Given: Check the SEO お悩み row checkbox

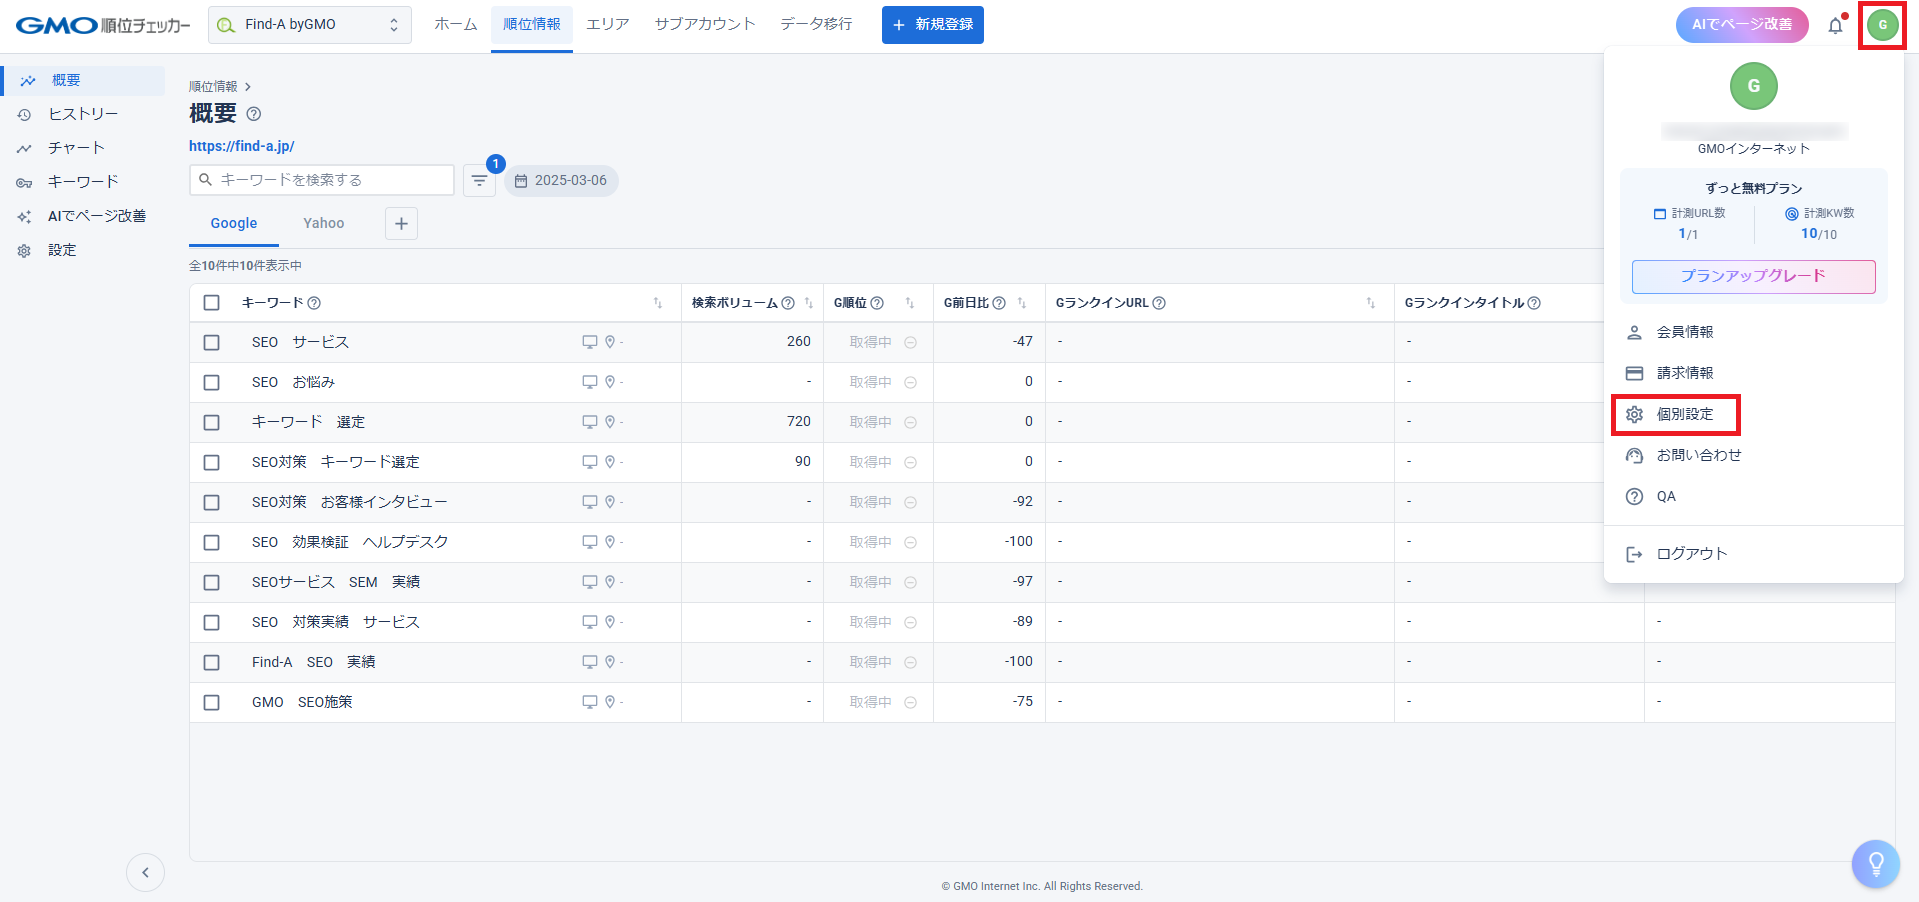Looking at the screenshot, I should tap(211, 382).
